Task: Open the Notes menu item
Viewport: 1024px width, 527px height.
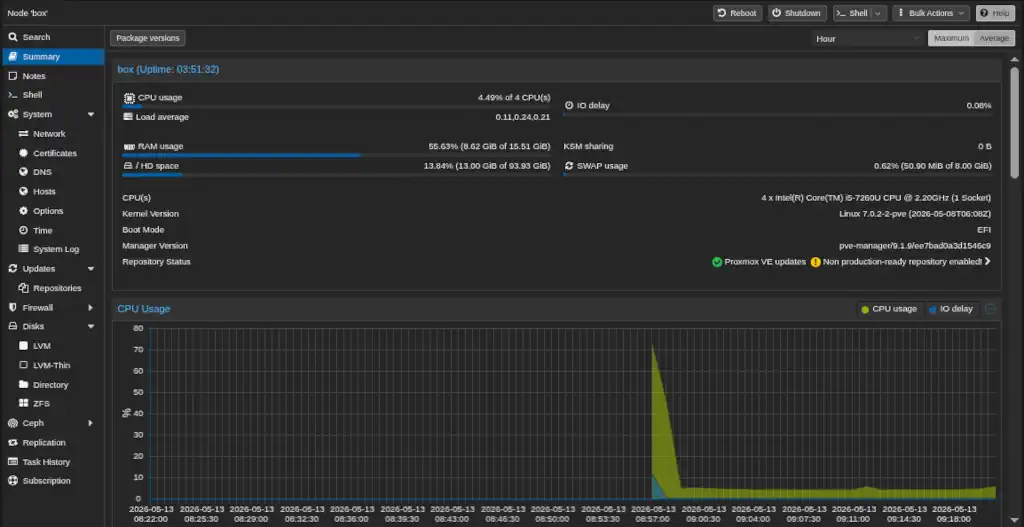Action: (x=53, y=76)
